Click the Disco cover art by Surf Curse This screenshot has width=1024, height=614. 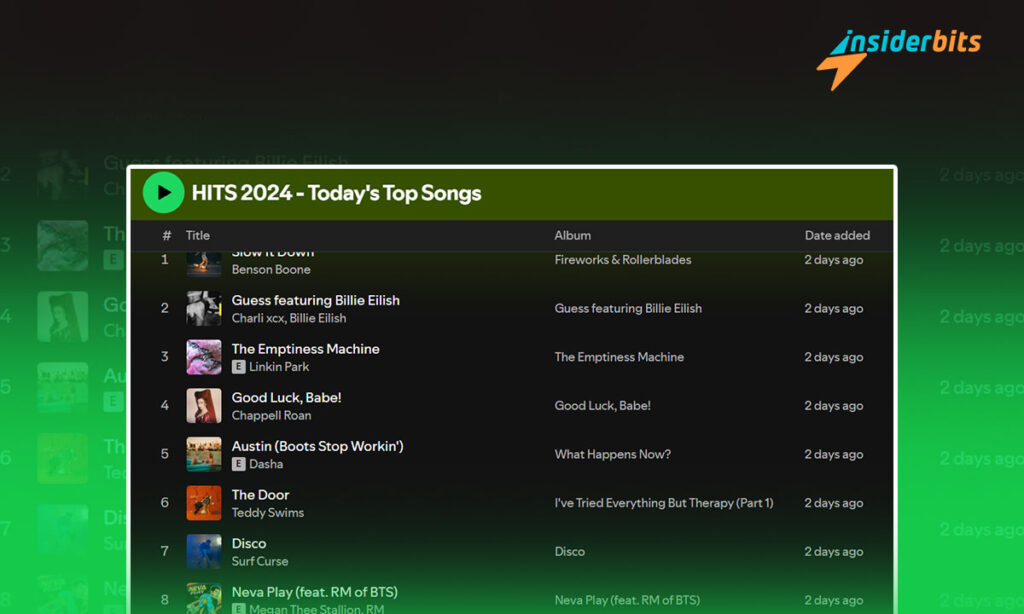[x=204, y=551]
